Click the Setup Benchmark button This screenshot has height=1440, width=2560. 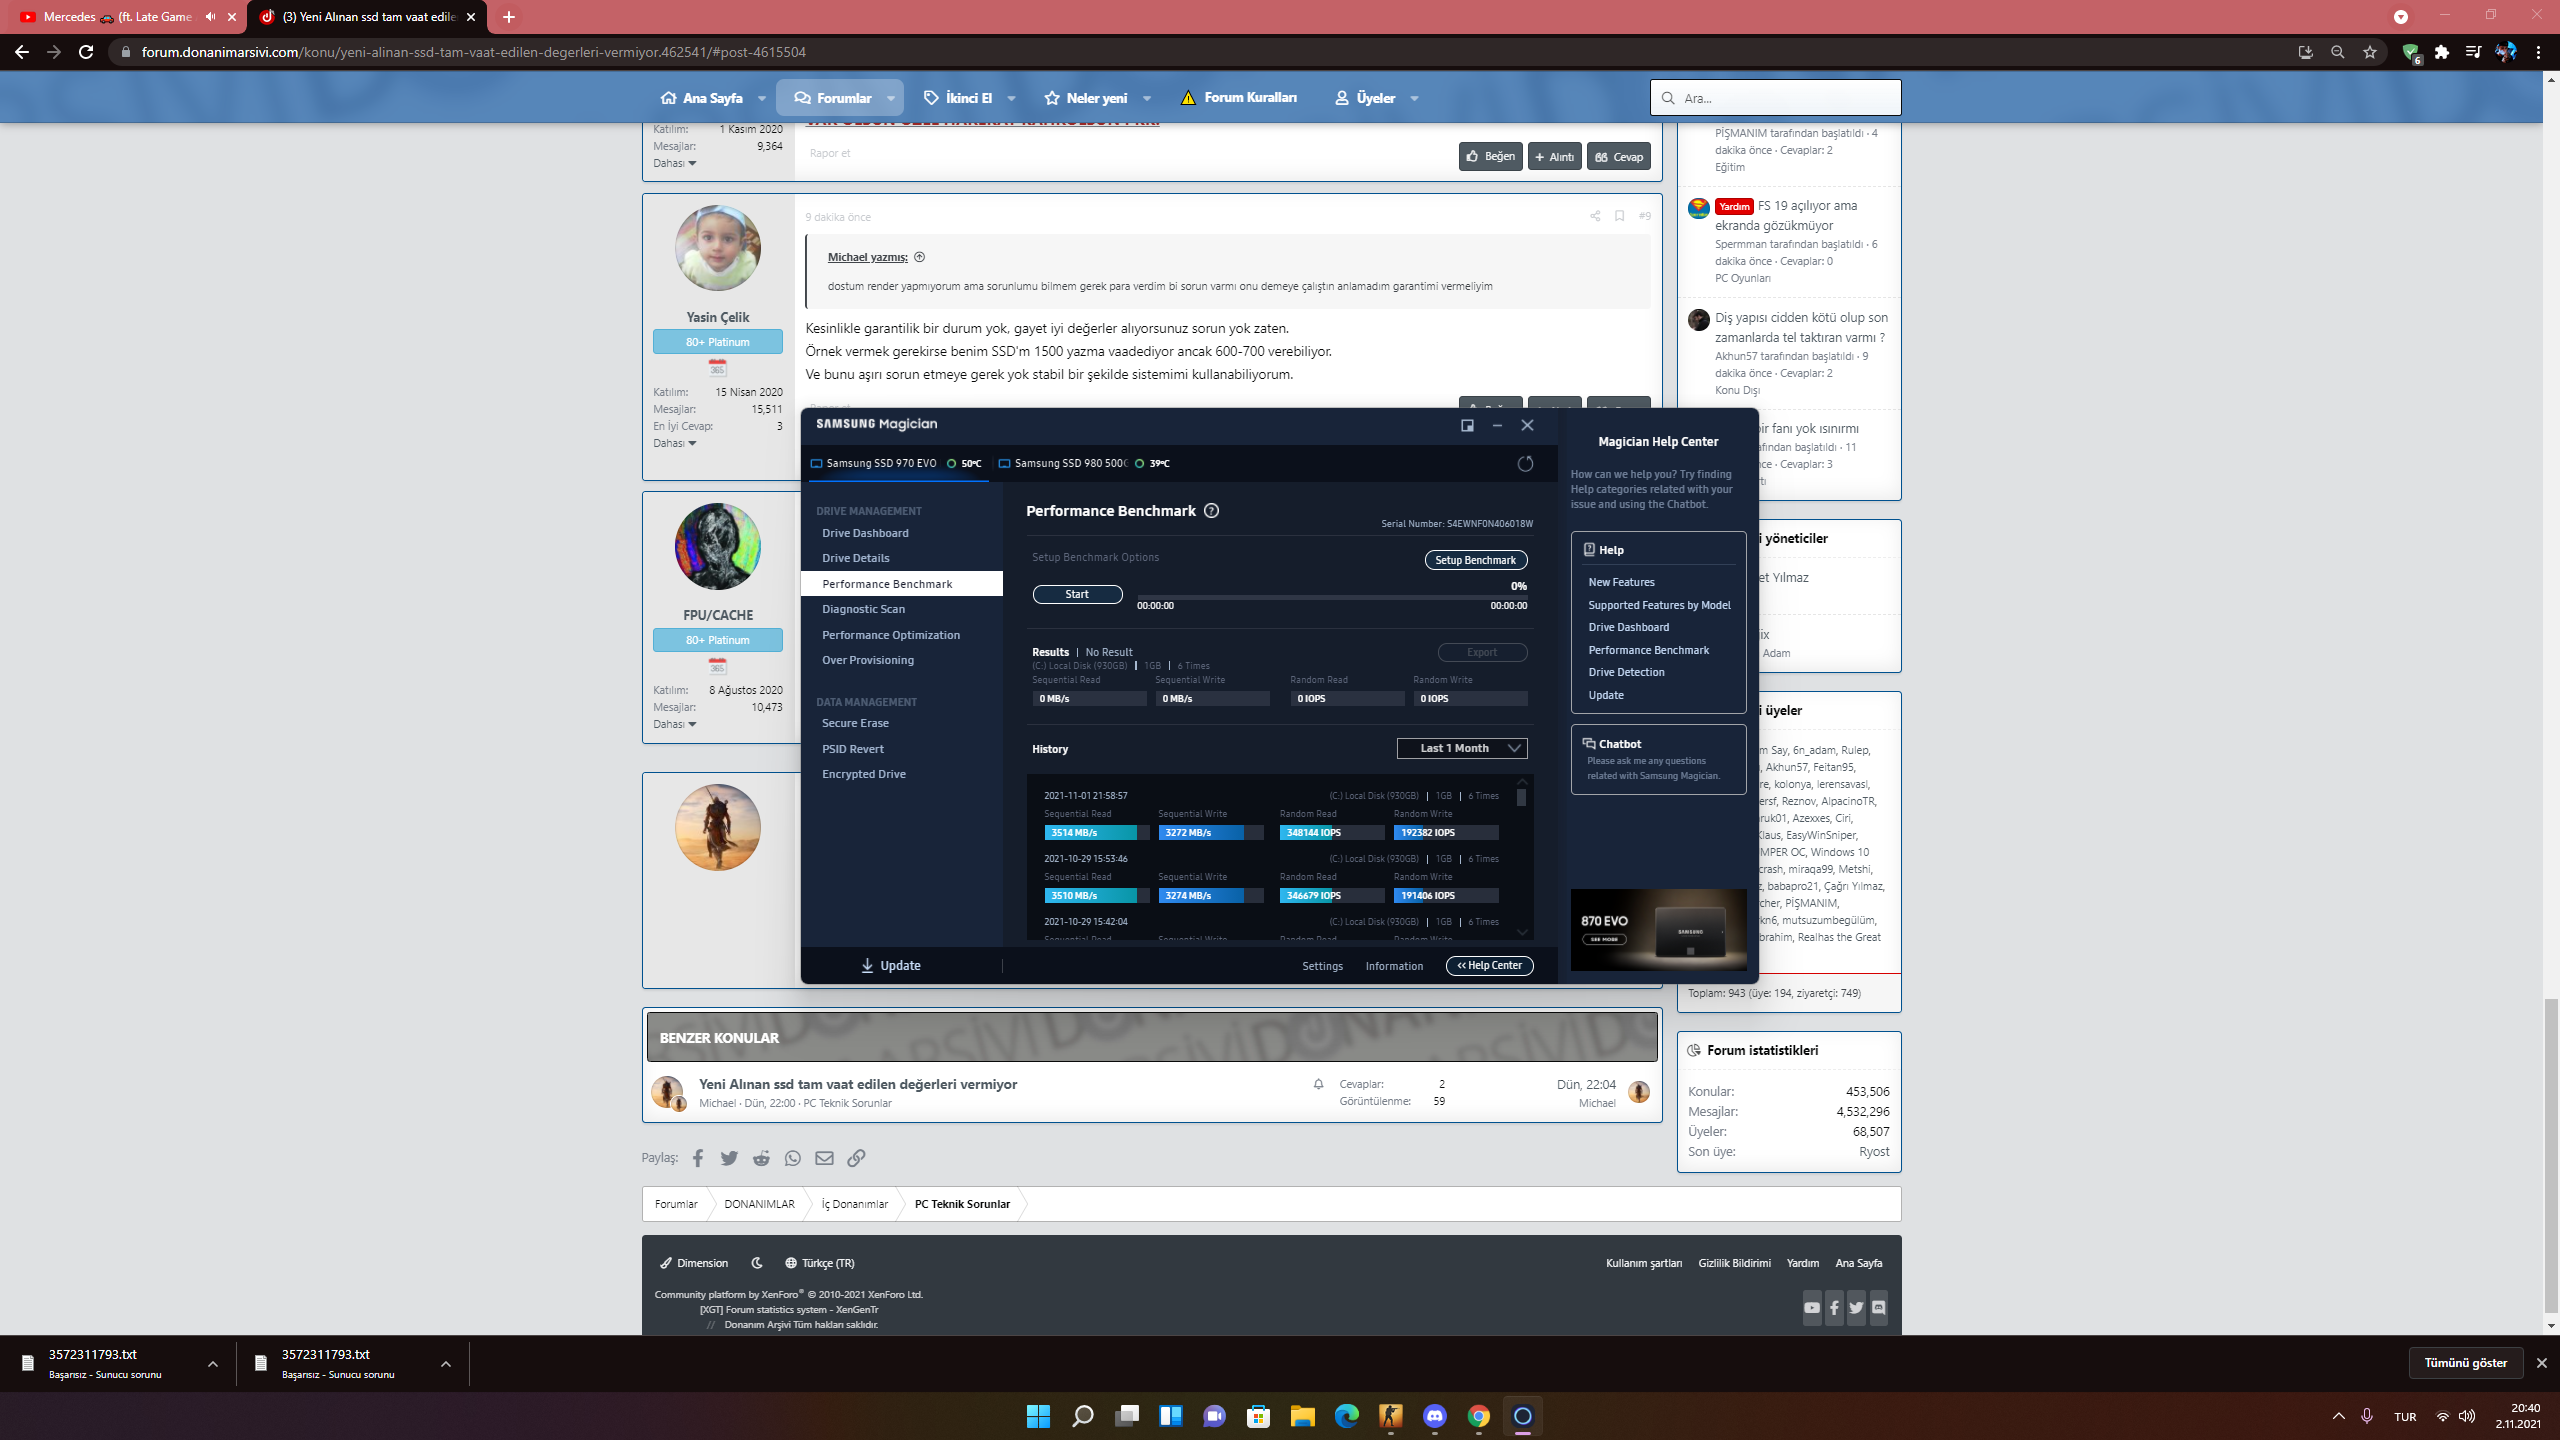[1475, 560]
